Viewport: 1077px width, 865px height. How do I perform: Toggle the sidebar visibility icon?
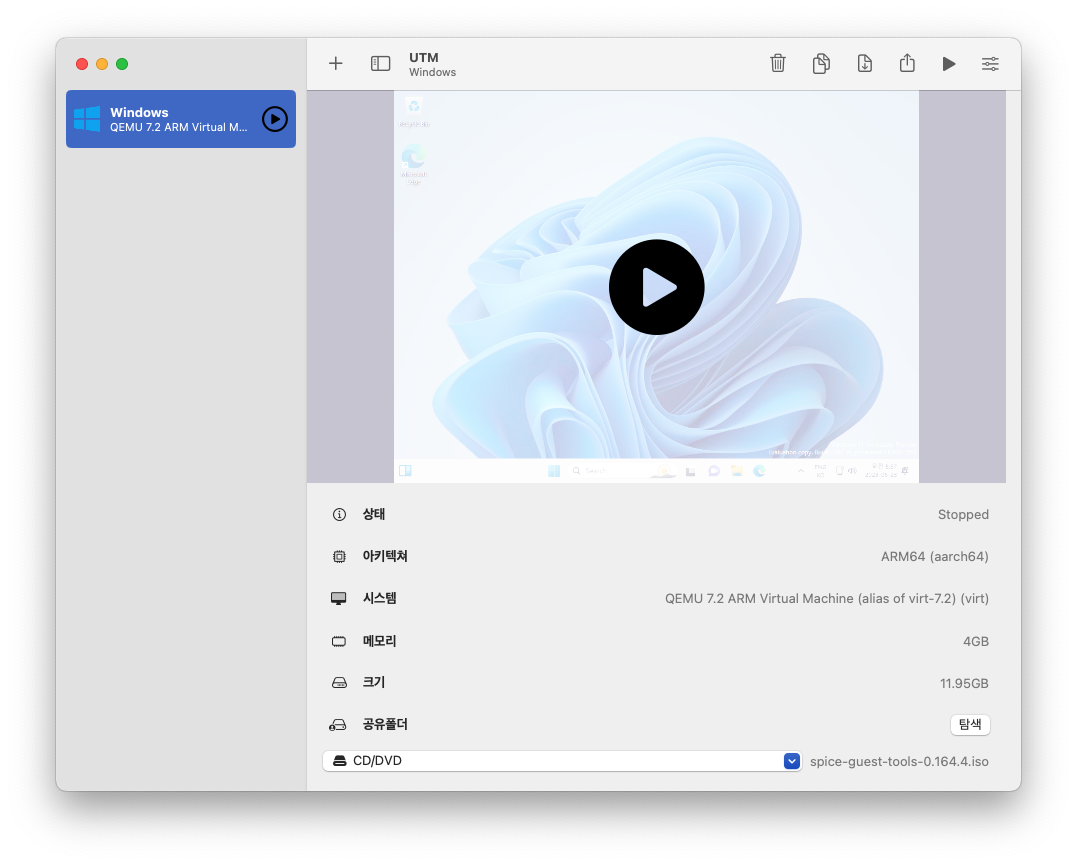coord(381,64)
